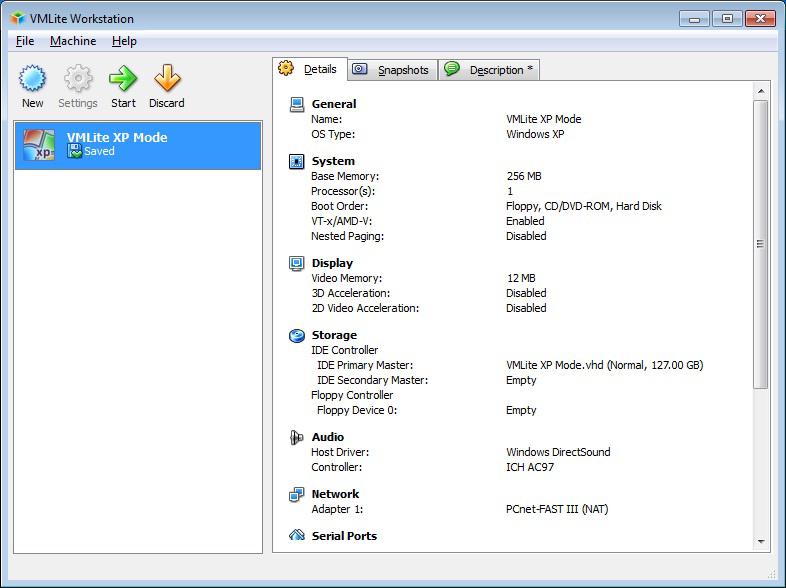Click the Windows DirectSound host driver value
The height and width of the screenshot is (588, 786).
point(558,452)
